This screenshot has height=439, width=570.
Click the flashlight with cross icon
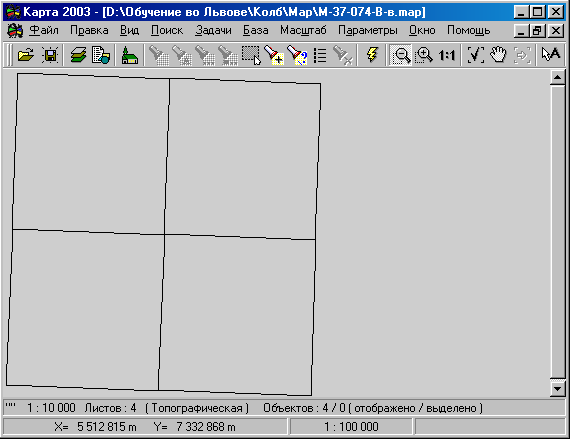(x=342, y=55)
